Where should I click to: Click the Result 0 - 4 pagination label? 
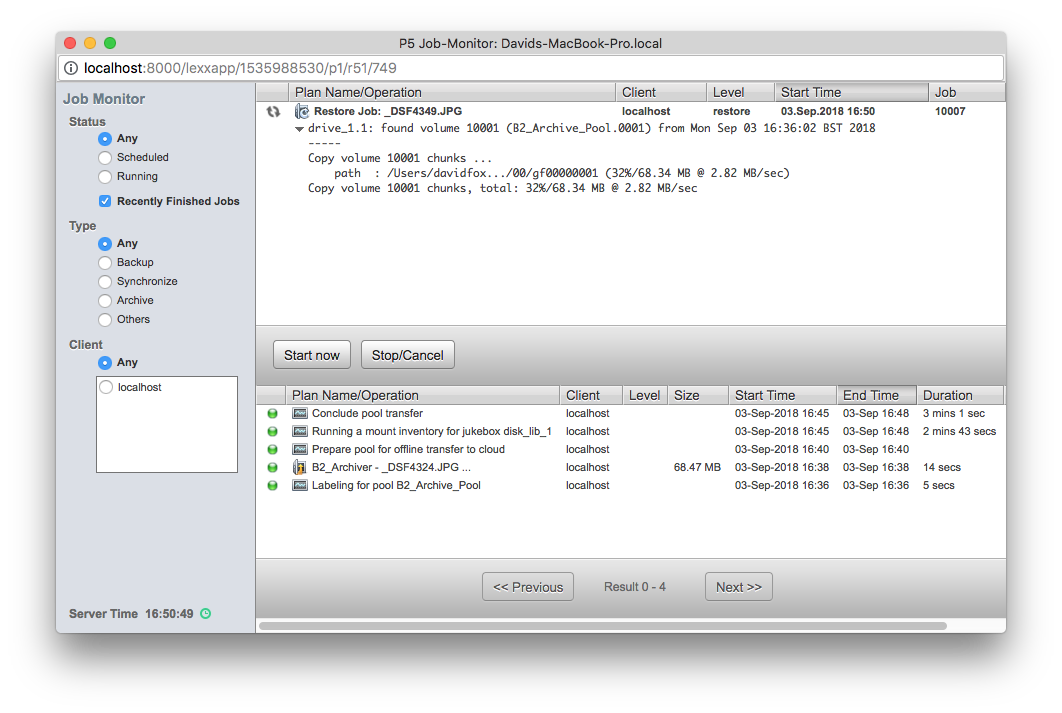point(635,587)
